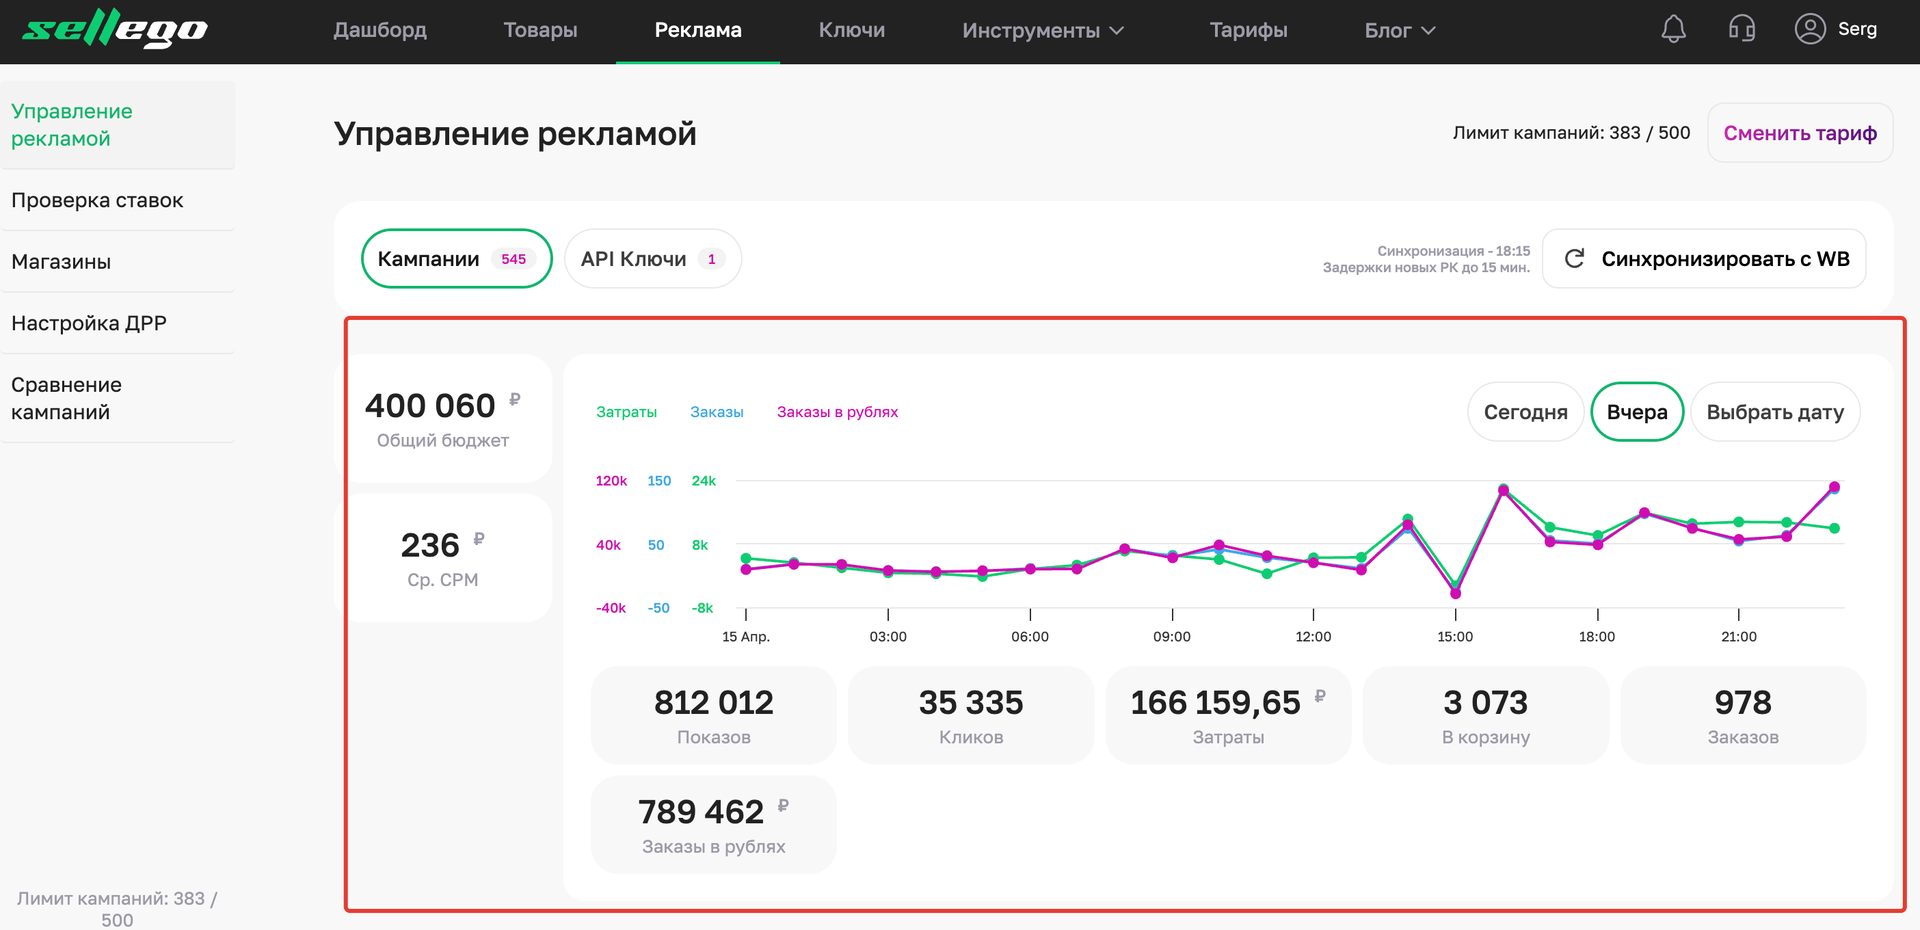The width and height of the screenshot is (1920, 930).
Task: Toggle the Заказы chart series
Action: pos(716,412)
